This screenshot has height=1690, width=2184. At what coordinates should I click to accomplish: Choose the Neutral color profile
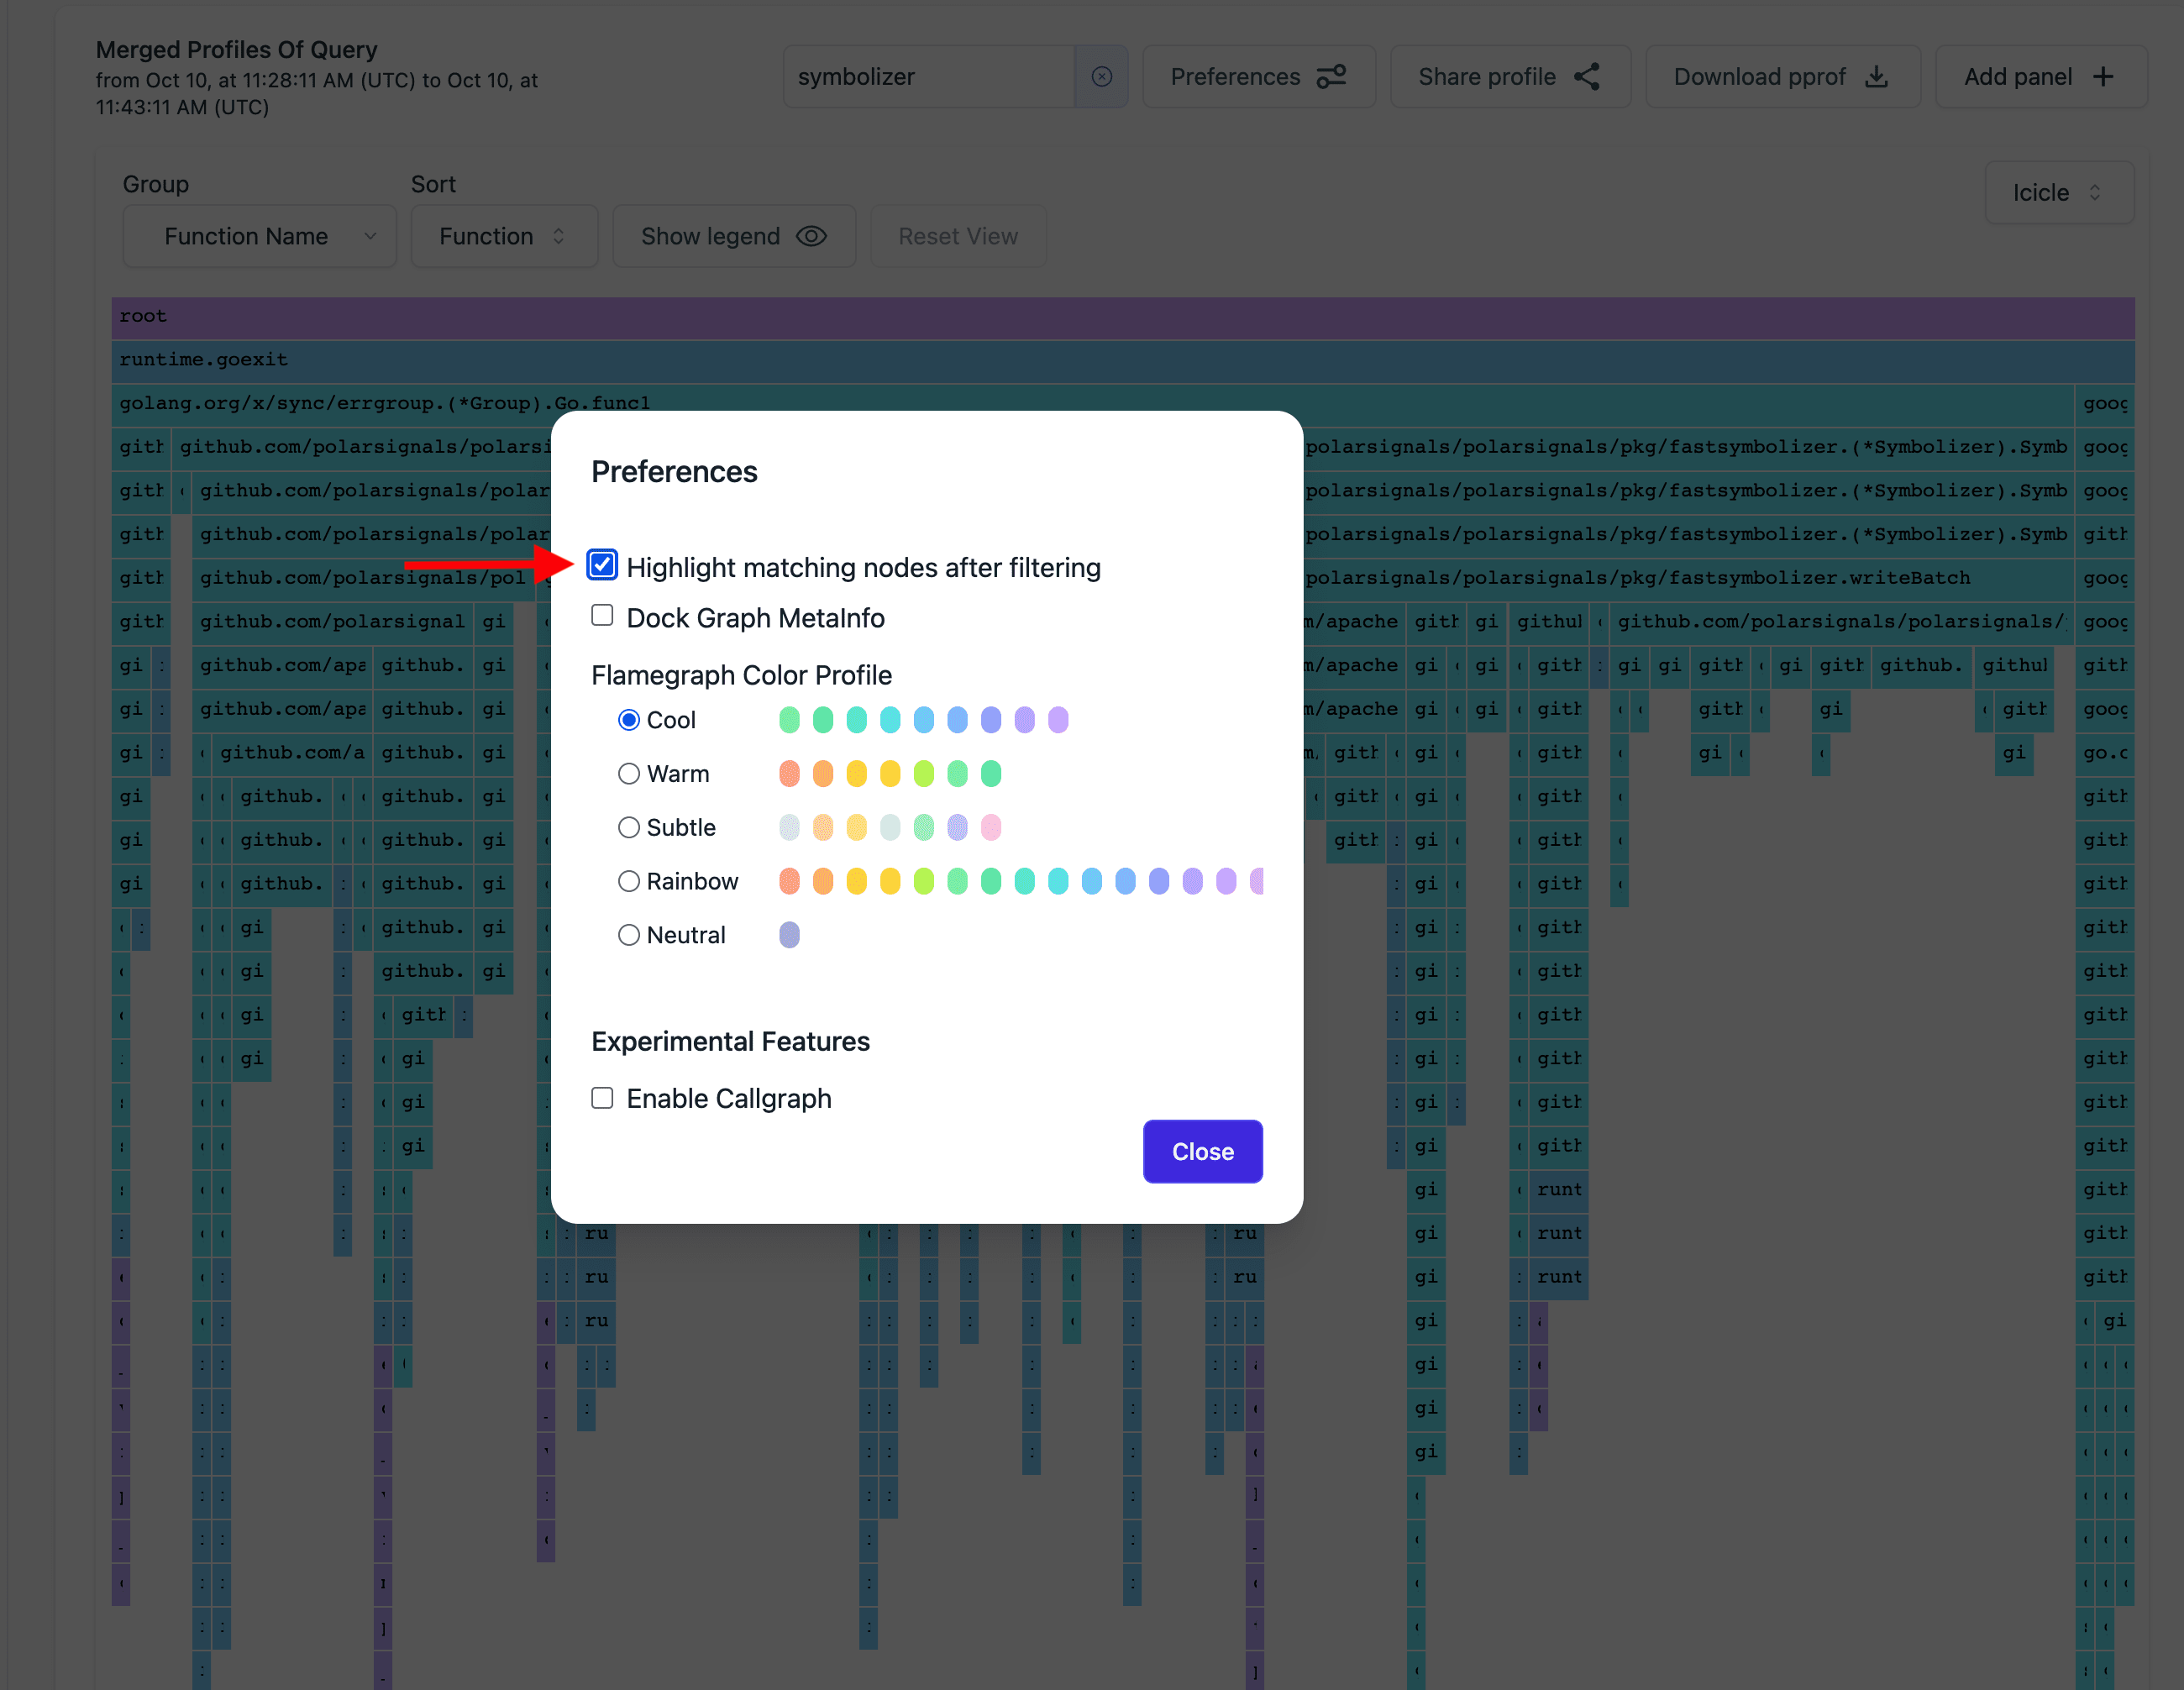tap(629, 935)
